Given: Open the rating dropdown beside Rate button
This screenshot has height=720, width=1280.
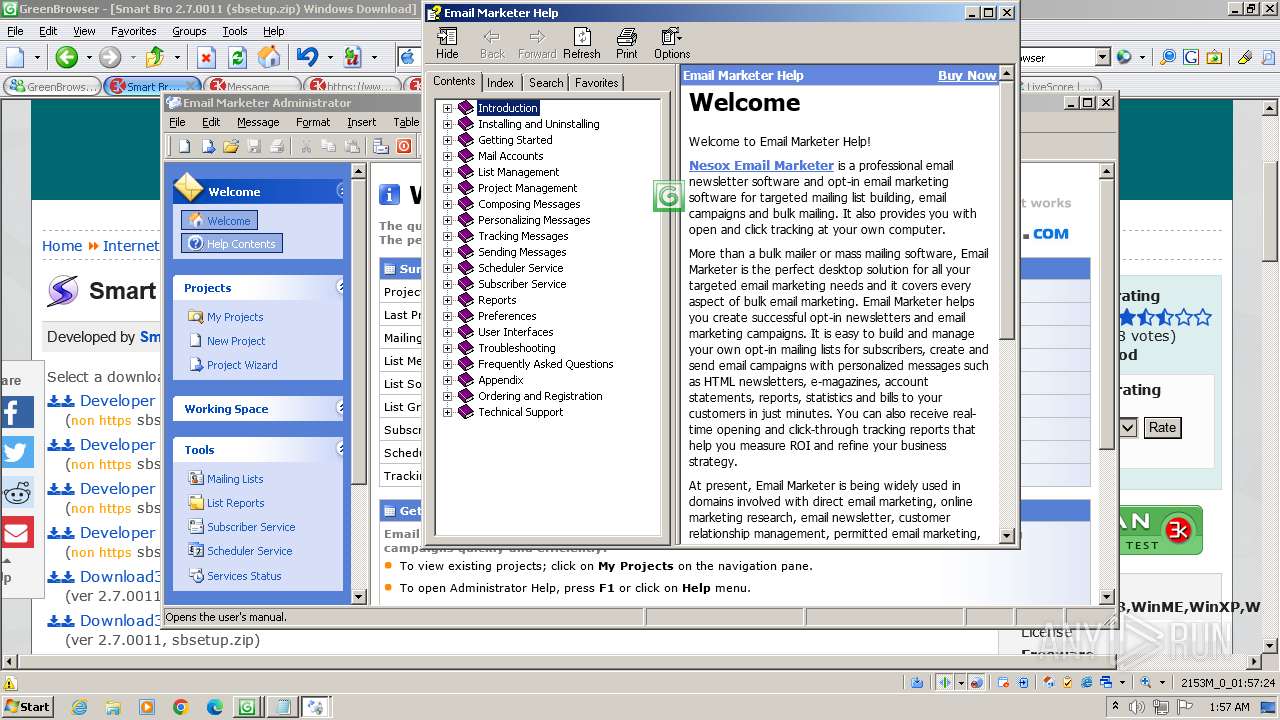Looking at the screenshot, I should pyautogui.click(x=1127, y=427).
